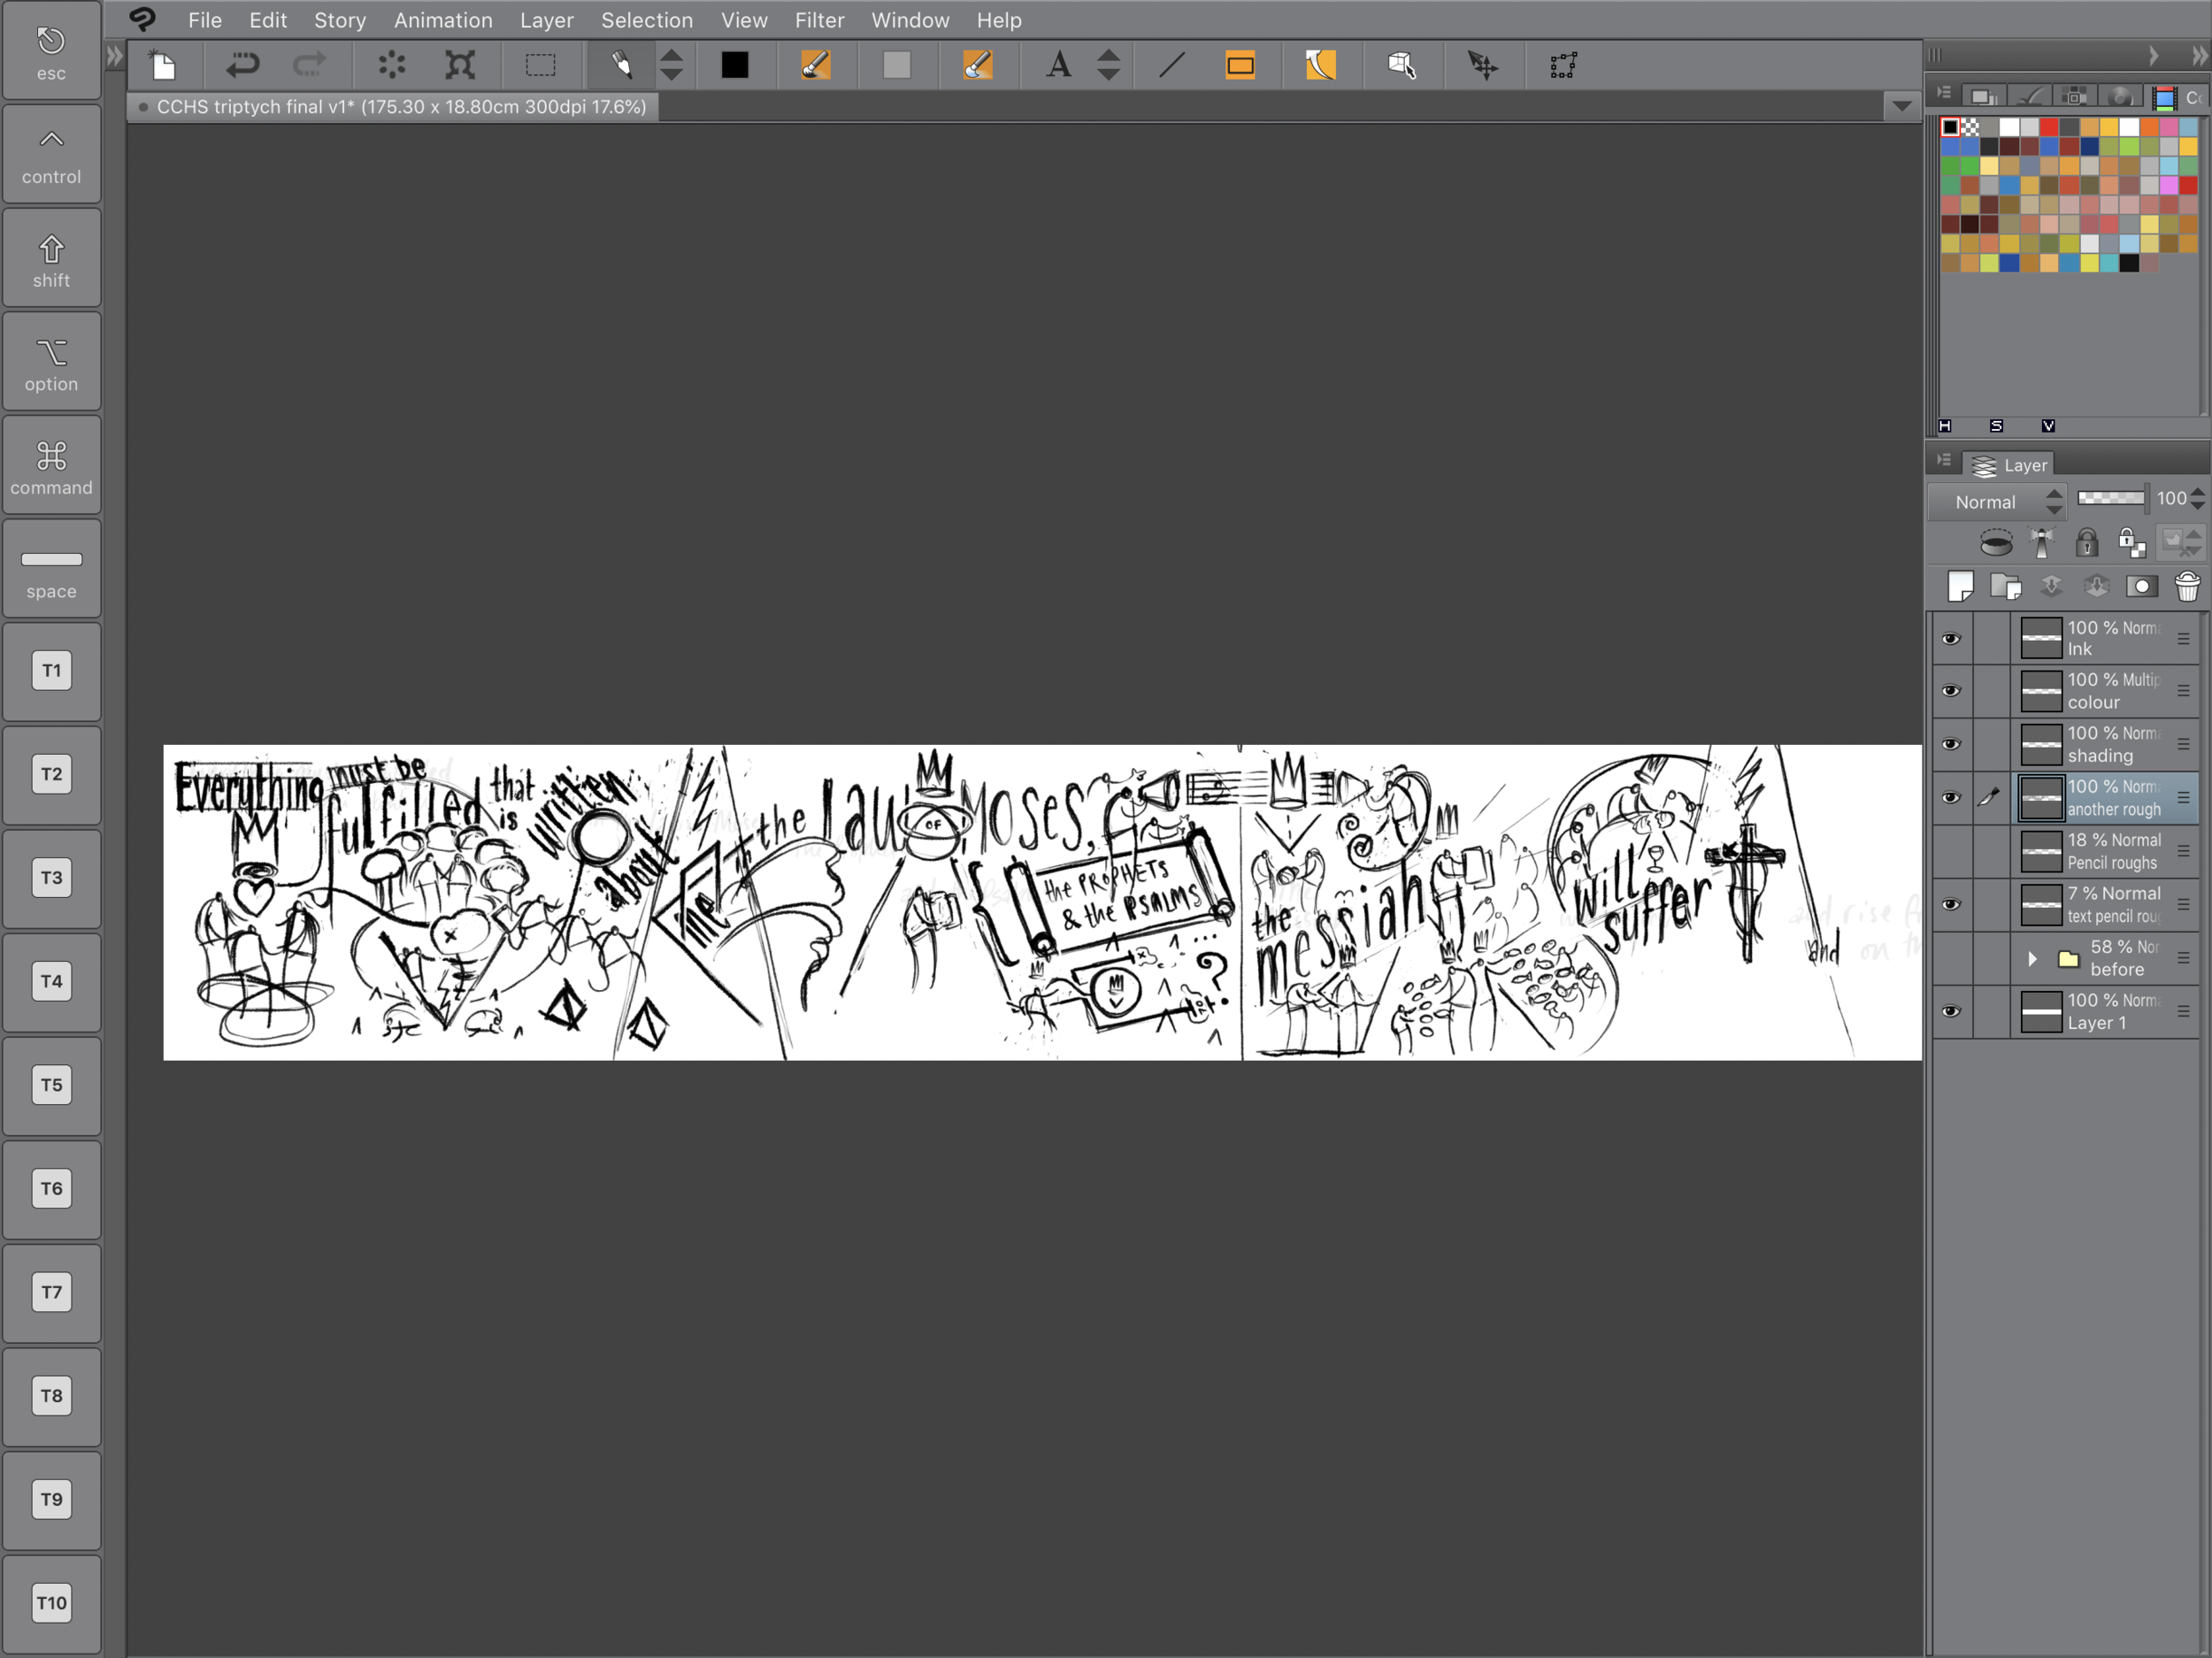Hide the text pencil roughs layer

coord(1951,905)
